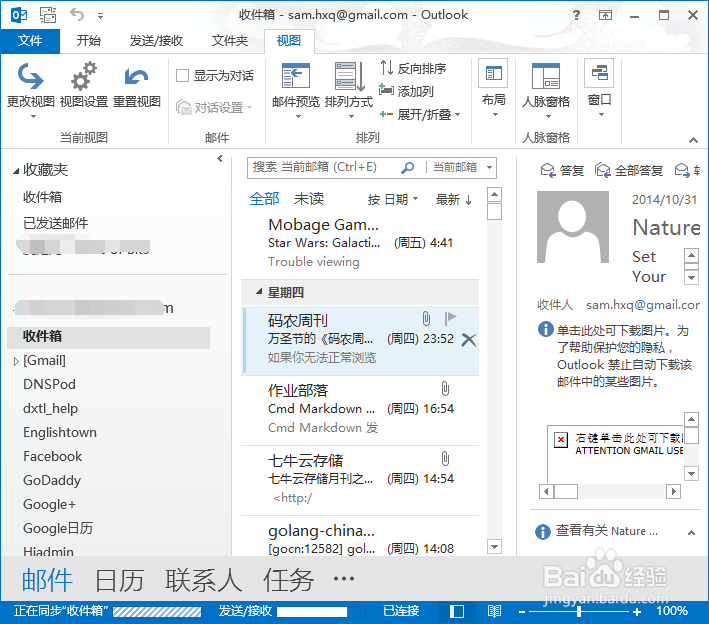Open Expand/Collapse (展开/折叠) dropdown
The height and width of the screenshot is (624, 709).
[x=420, y=114]
